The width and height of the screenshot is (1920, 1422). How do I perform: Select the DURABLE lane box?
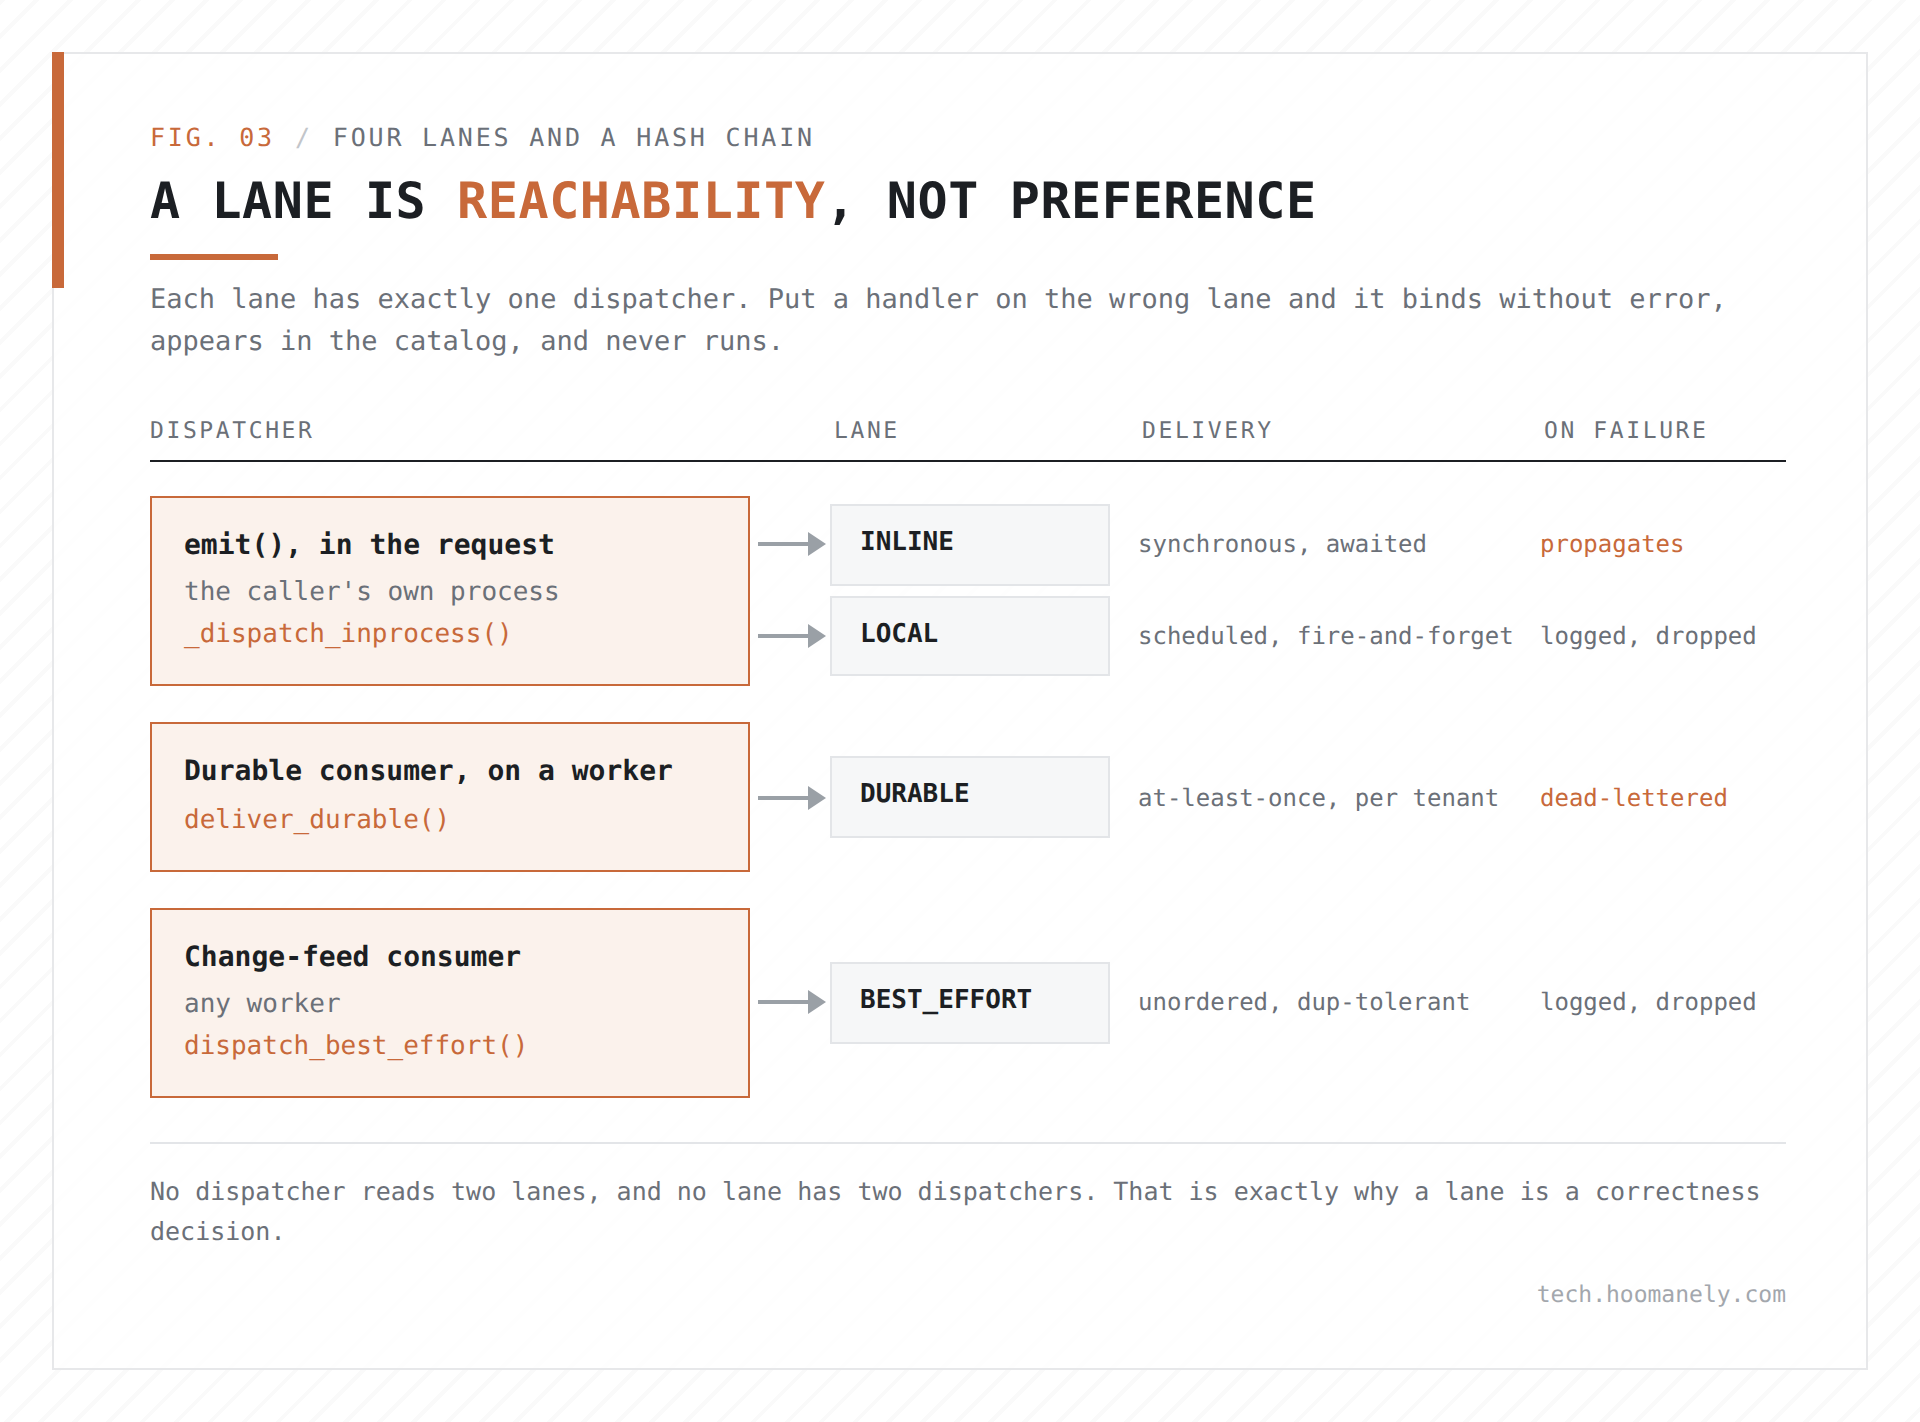(970, 797)
